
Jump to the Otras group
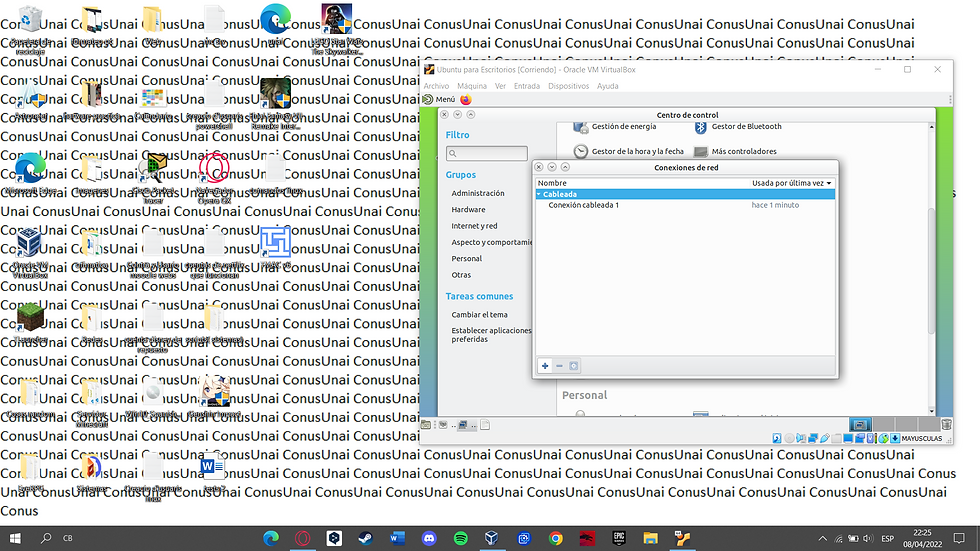(x=461, y=275)
